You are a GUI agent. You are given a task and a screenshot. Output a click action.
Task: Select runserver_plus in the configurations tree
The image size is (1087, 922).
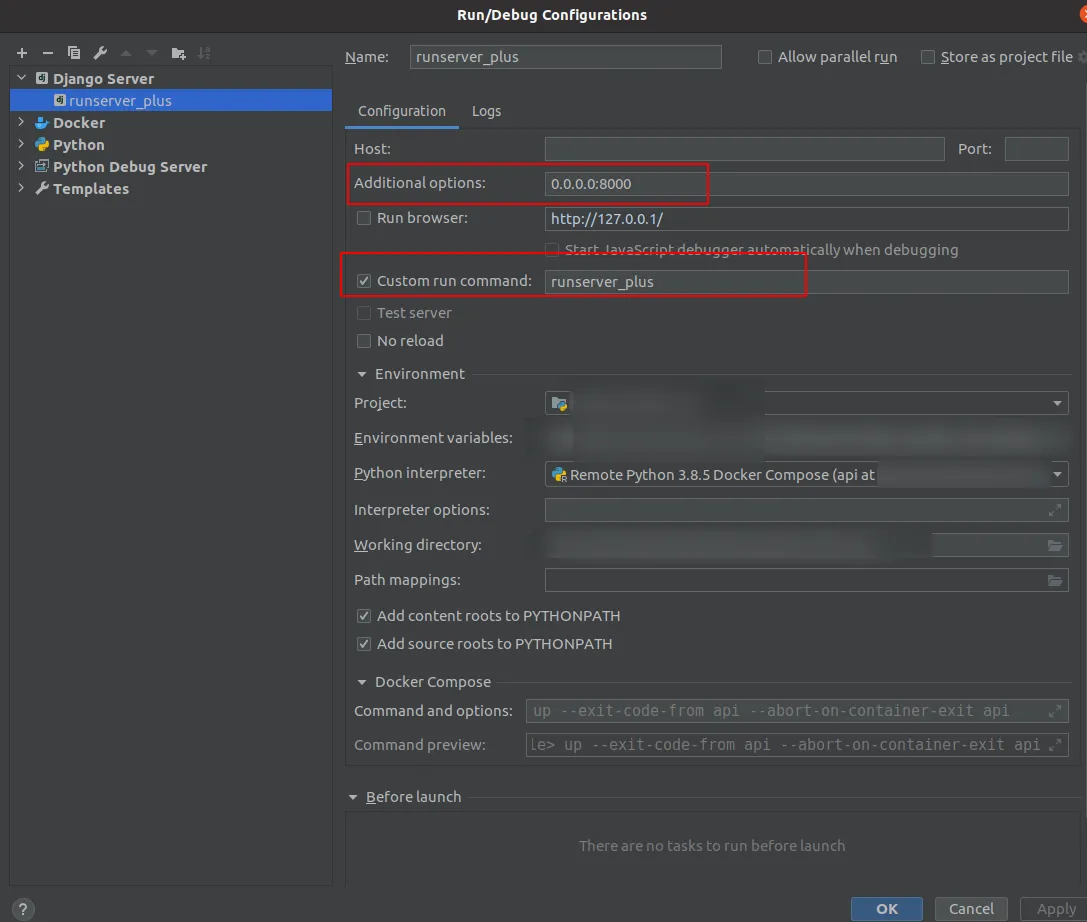point(171,101)
